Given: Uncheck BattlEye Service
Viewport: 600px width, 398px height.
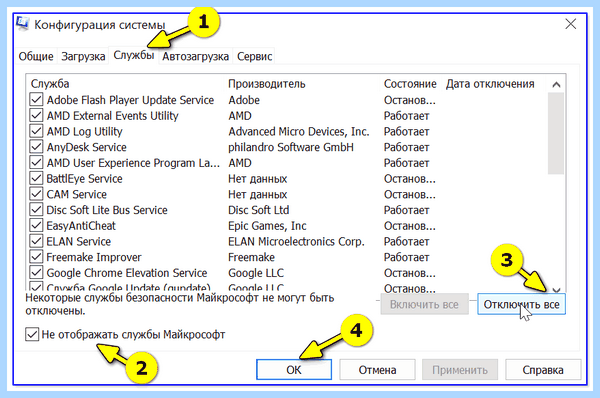Looking at the screenshot, I should click(x=36, y=178).
